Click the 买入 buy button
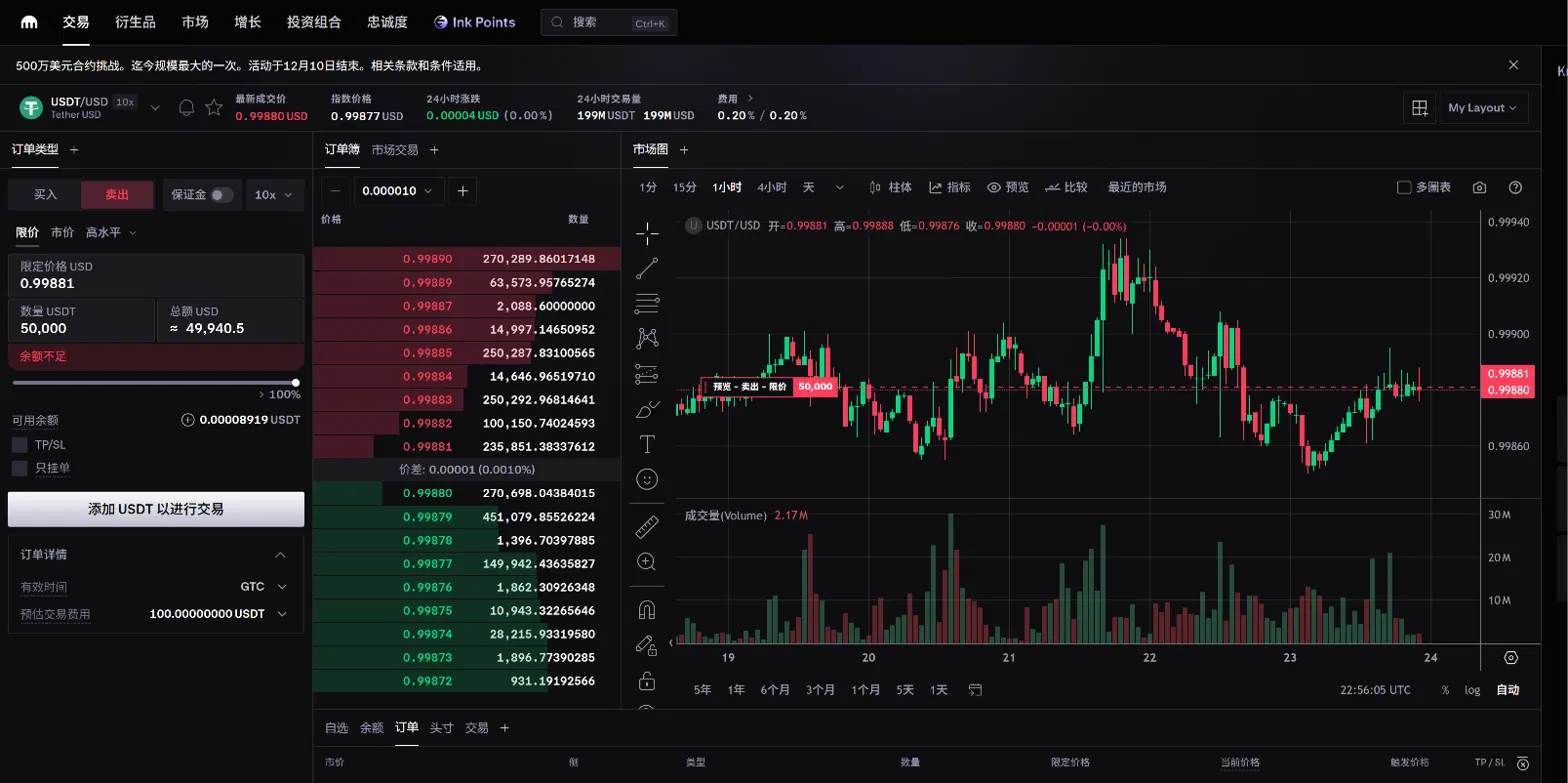This screenshot has width=1568, height=783. [x=45, y=195]
